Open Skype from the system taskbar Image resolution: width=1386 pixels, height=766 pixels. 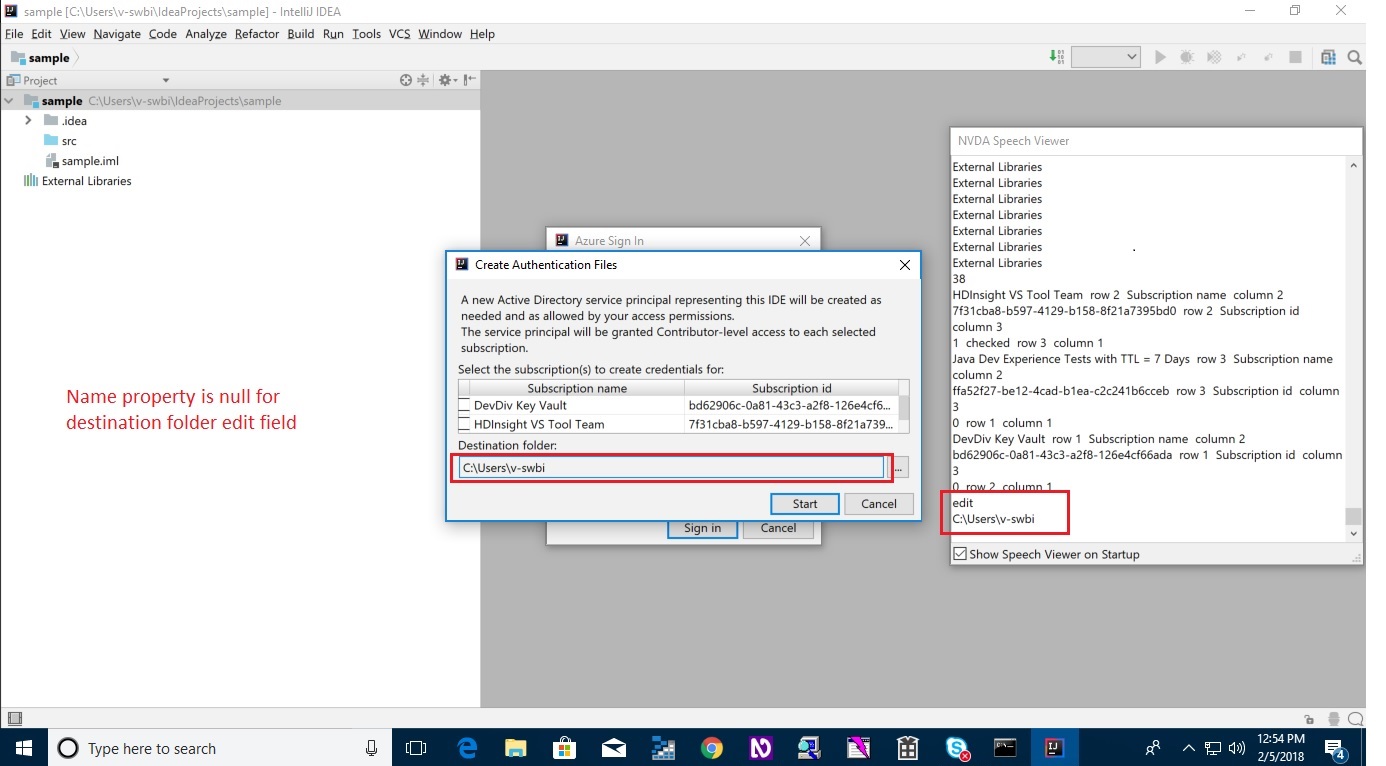pyautogui.click(x=958, y=747)
